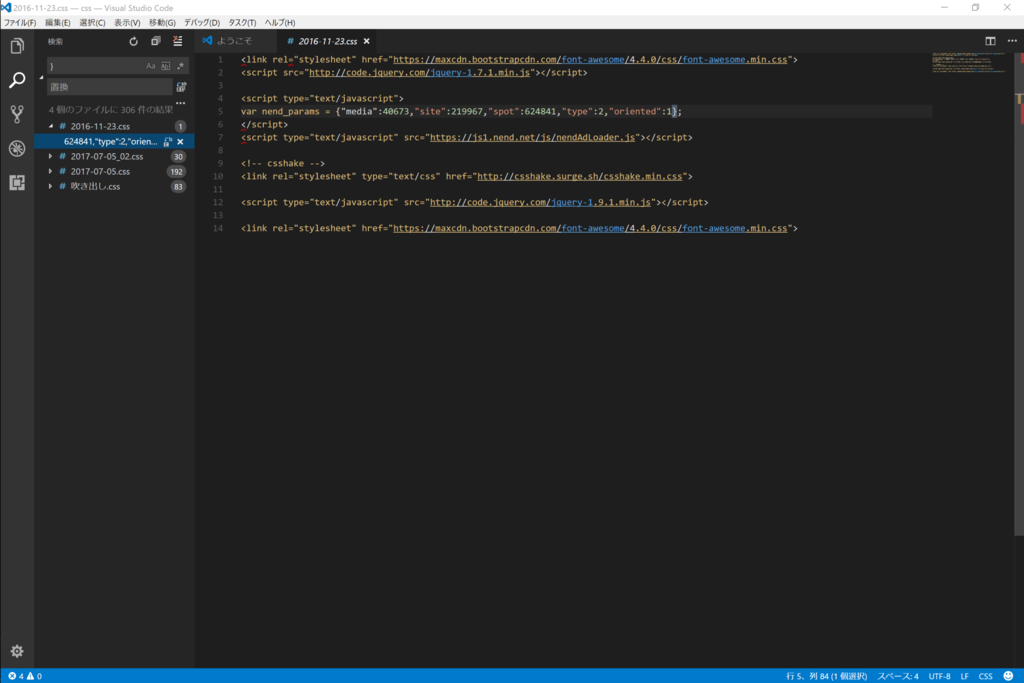Image resolution: width=1024 pixels, height=683 pixels.
Task: Click the 置換 replace input field
Action: coord(109,87)
